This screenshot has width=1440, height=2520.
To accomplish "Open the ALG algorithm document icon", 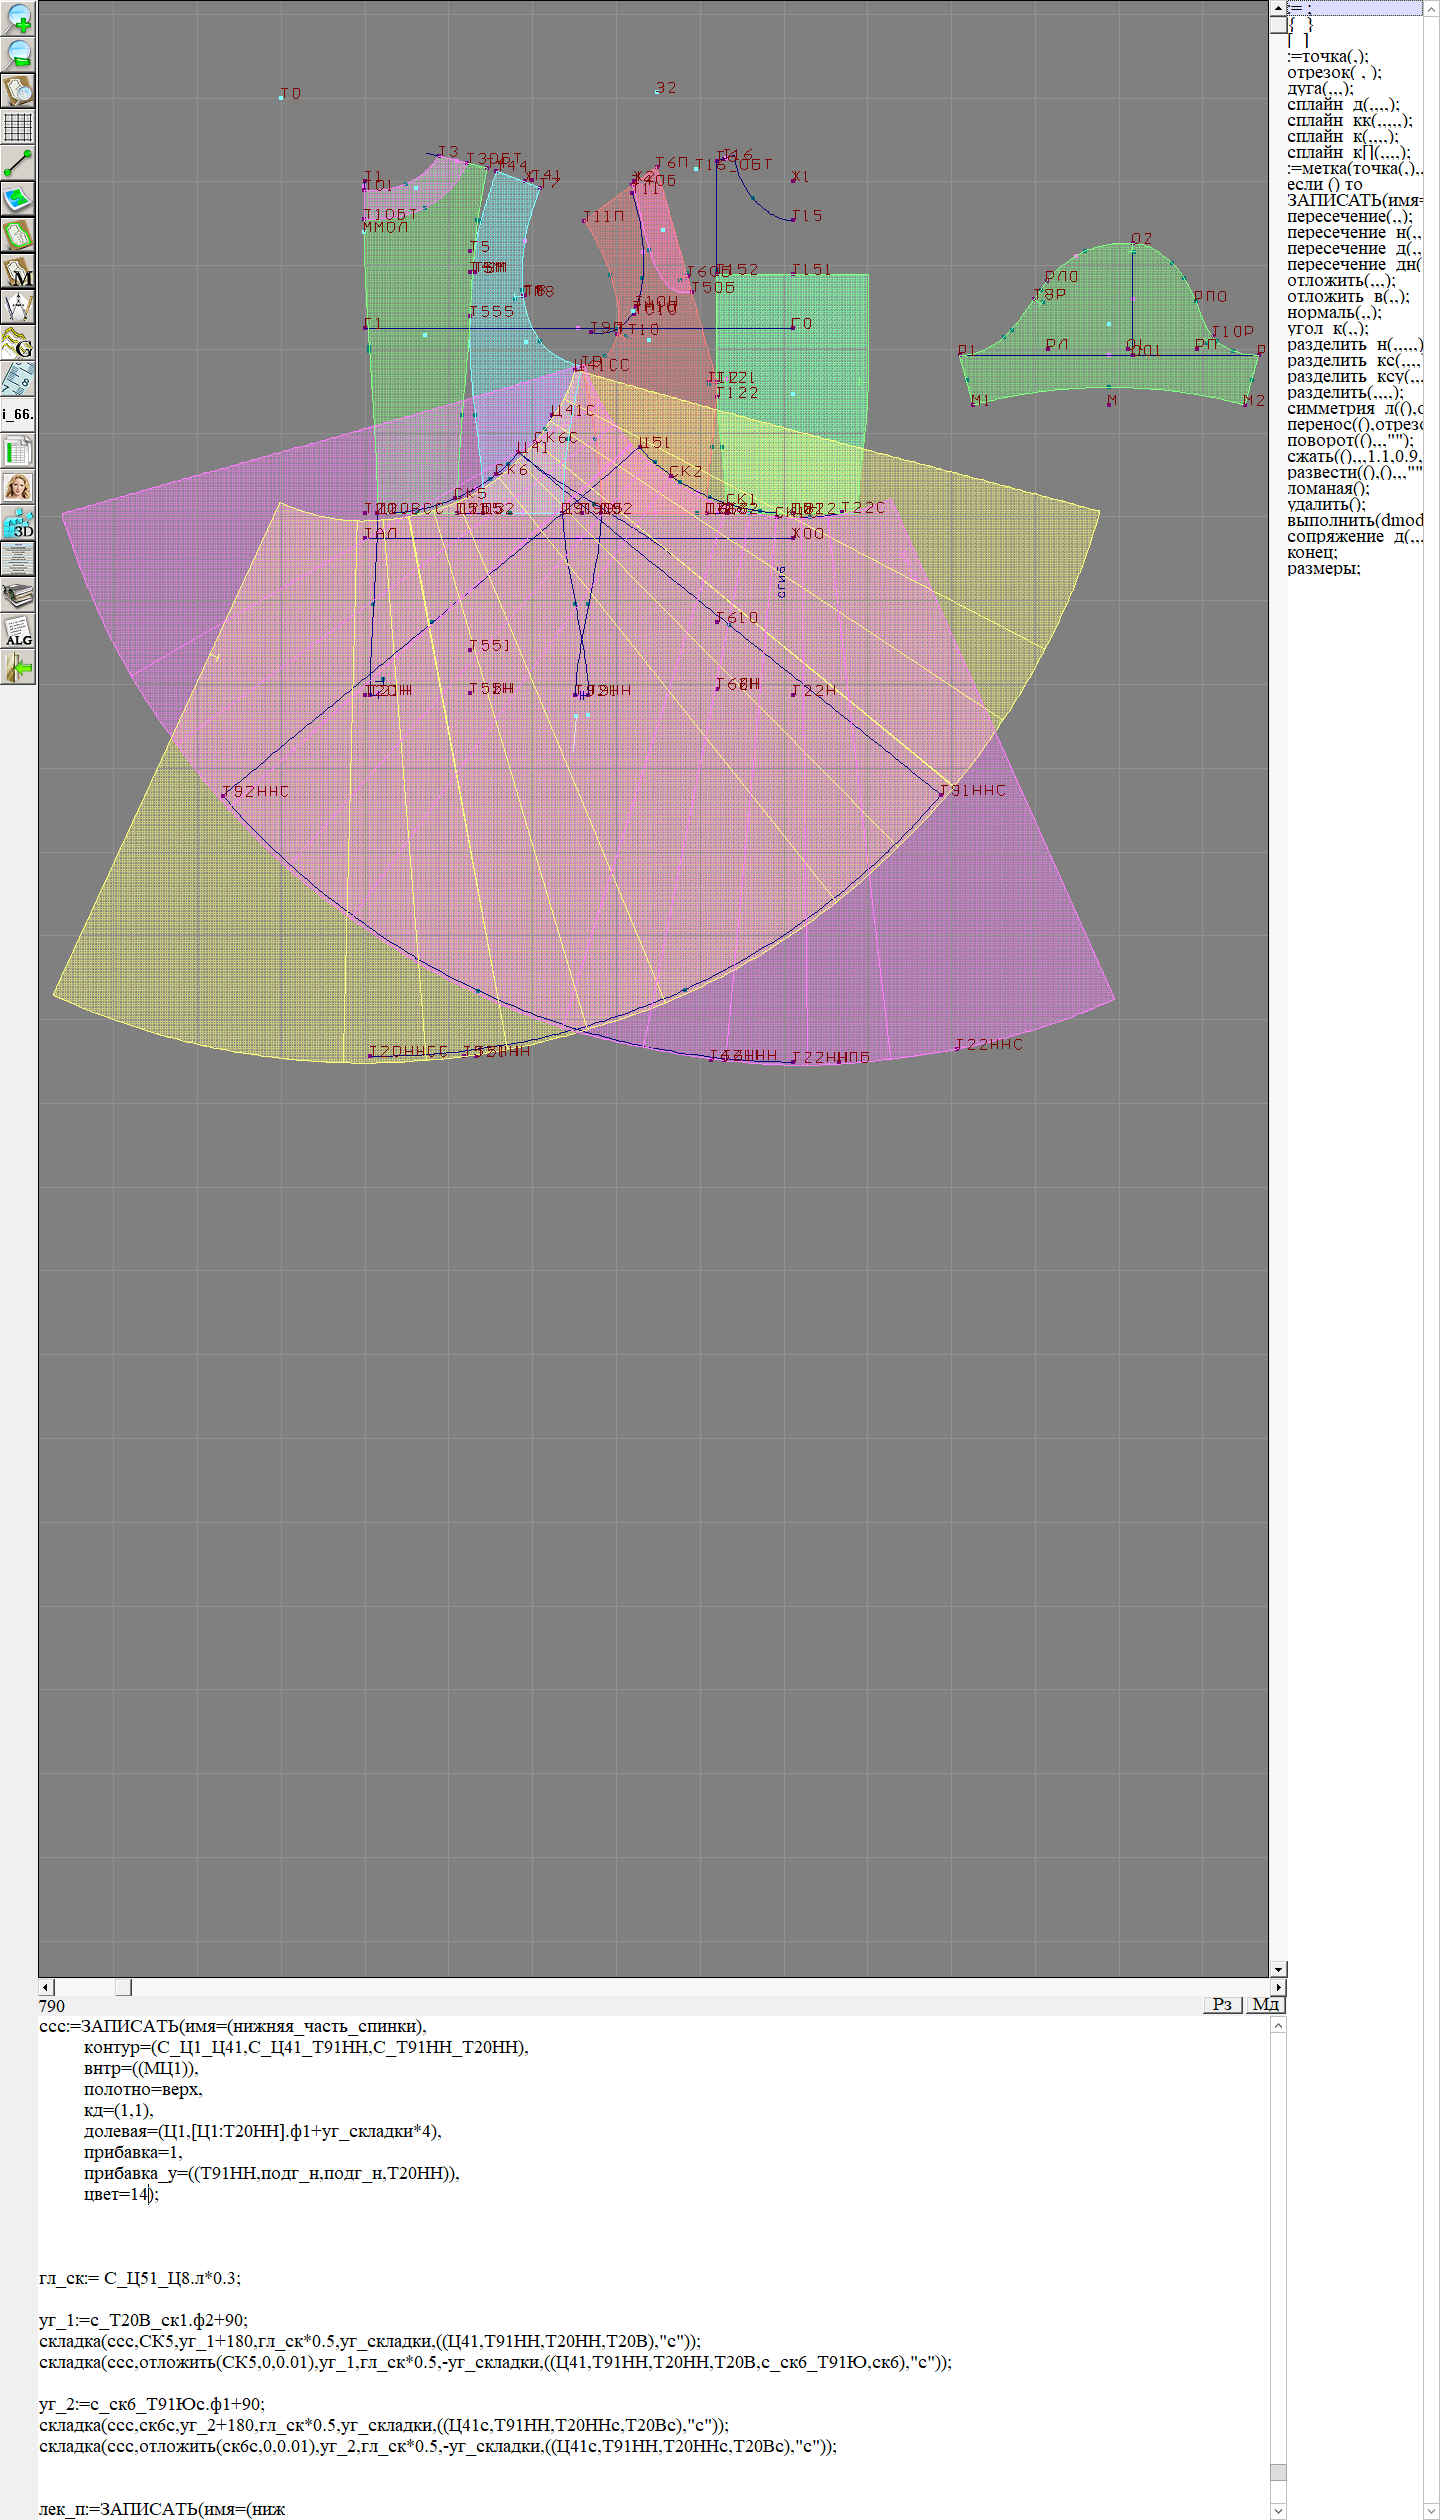I will tap(18, 631).
